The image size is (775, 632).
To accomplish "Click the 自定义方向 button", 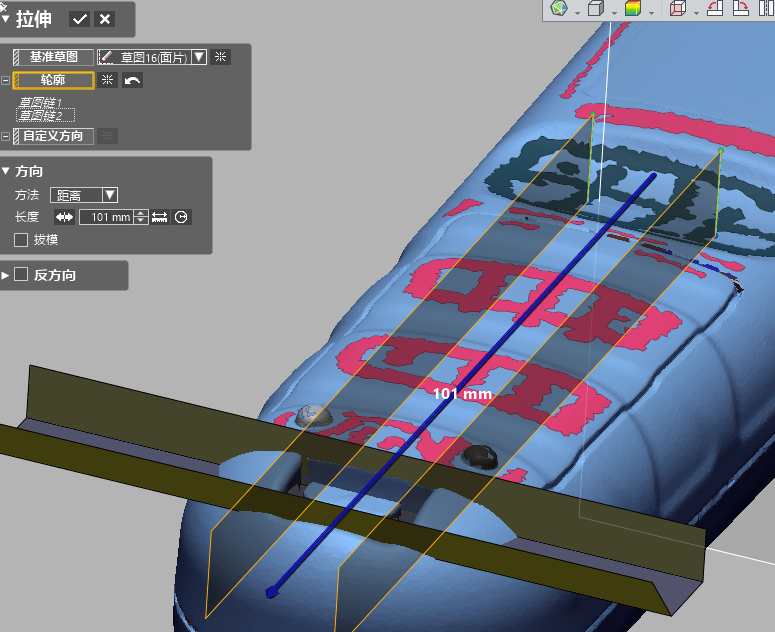I will click(53, 136).
